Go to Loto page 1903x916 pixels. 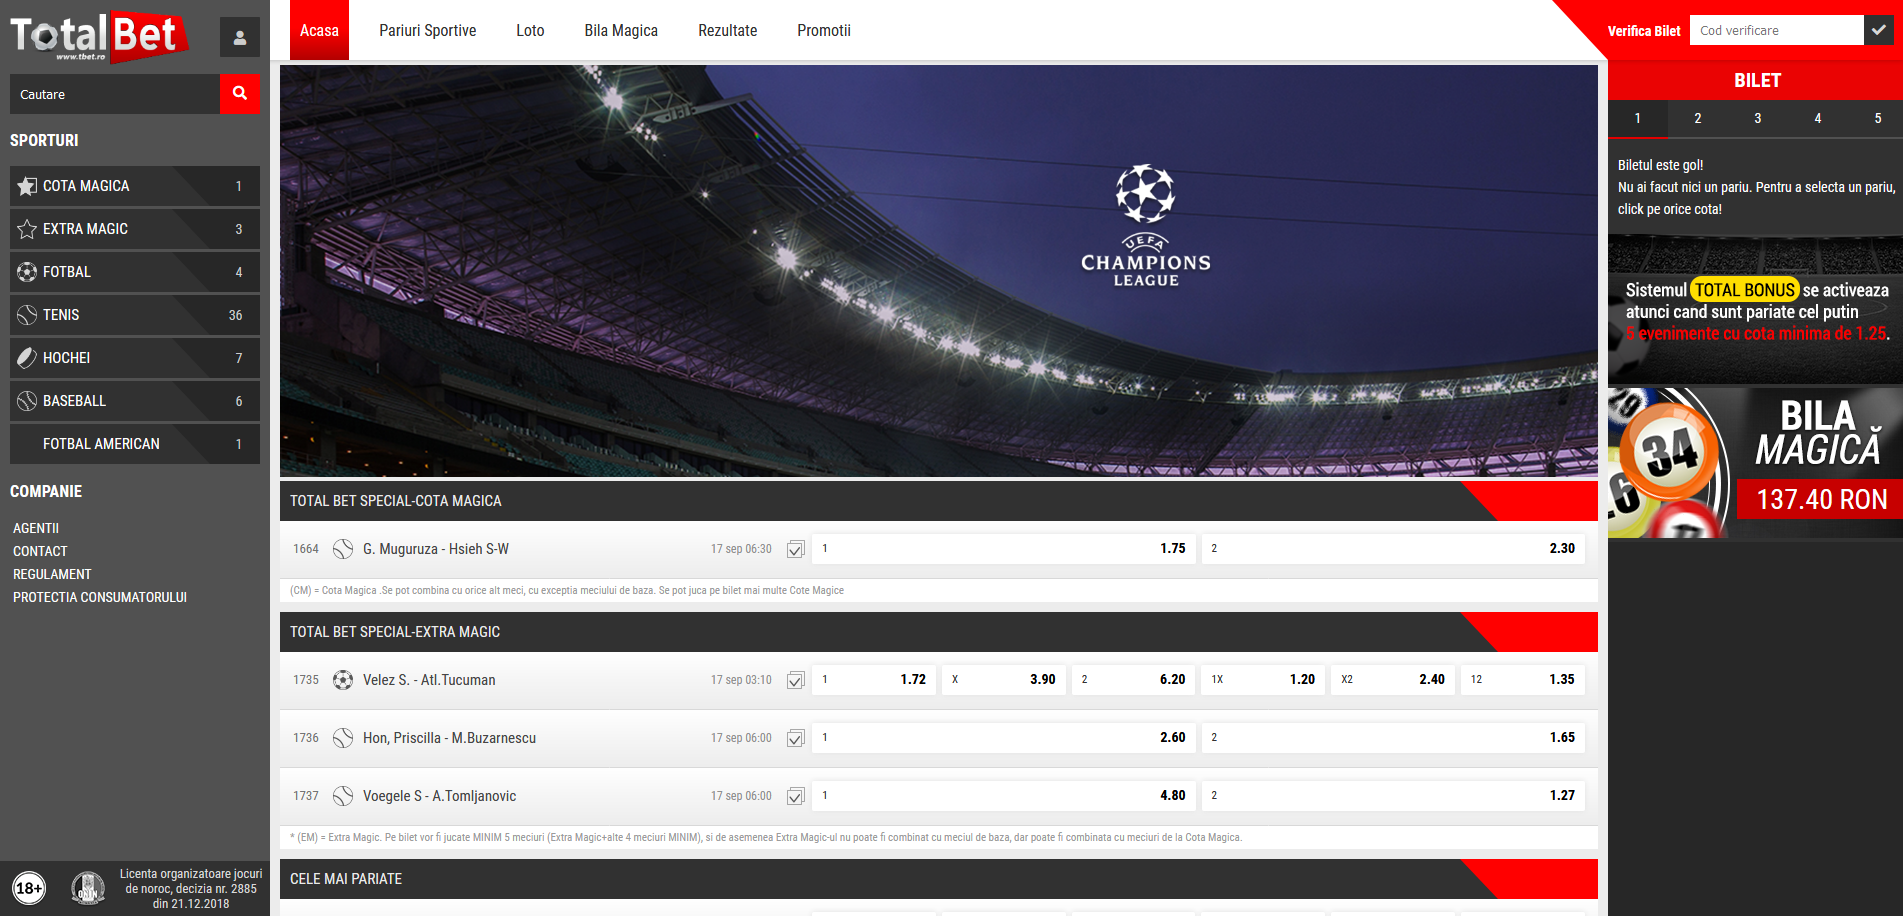530,30
